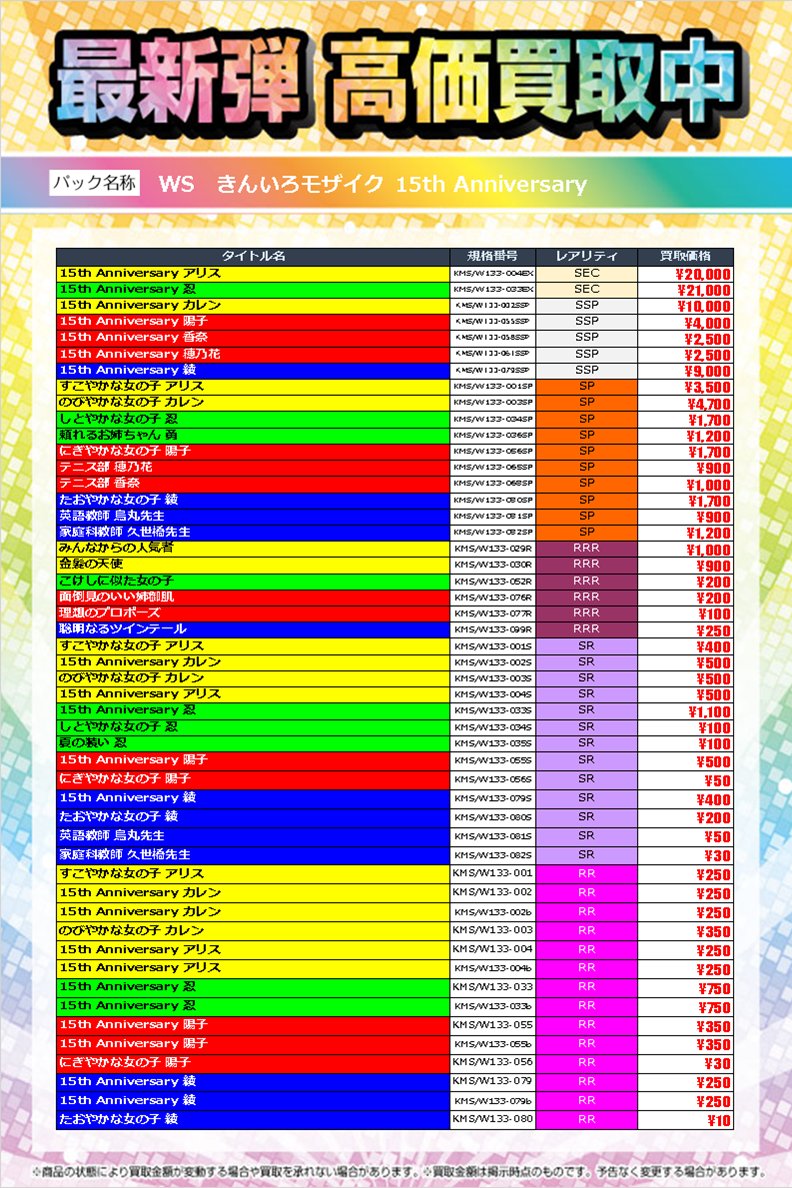Select card number KMS/W133-099R
This screenshot has width=792, height=1188.
pyautogui.click(x=493, y=630)
